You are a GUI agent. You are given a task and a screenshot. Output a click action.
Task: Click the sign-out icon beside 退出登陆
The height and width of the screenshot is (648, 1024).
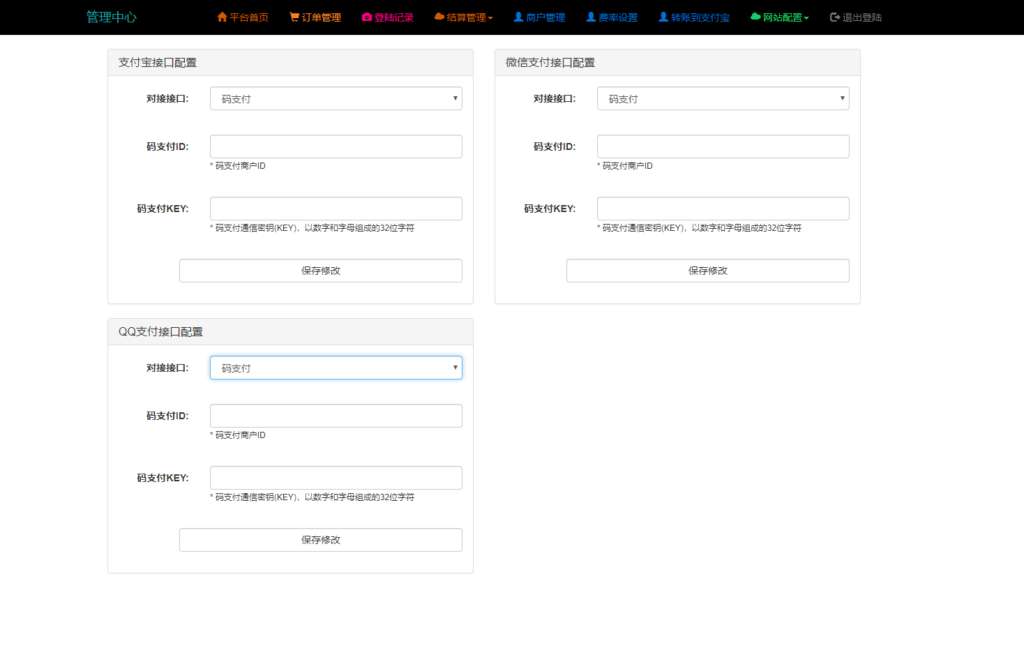point(835,17)
